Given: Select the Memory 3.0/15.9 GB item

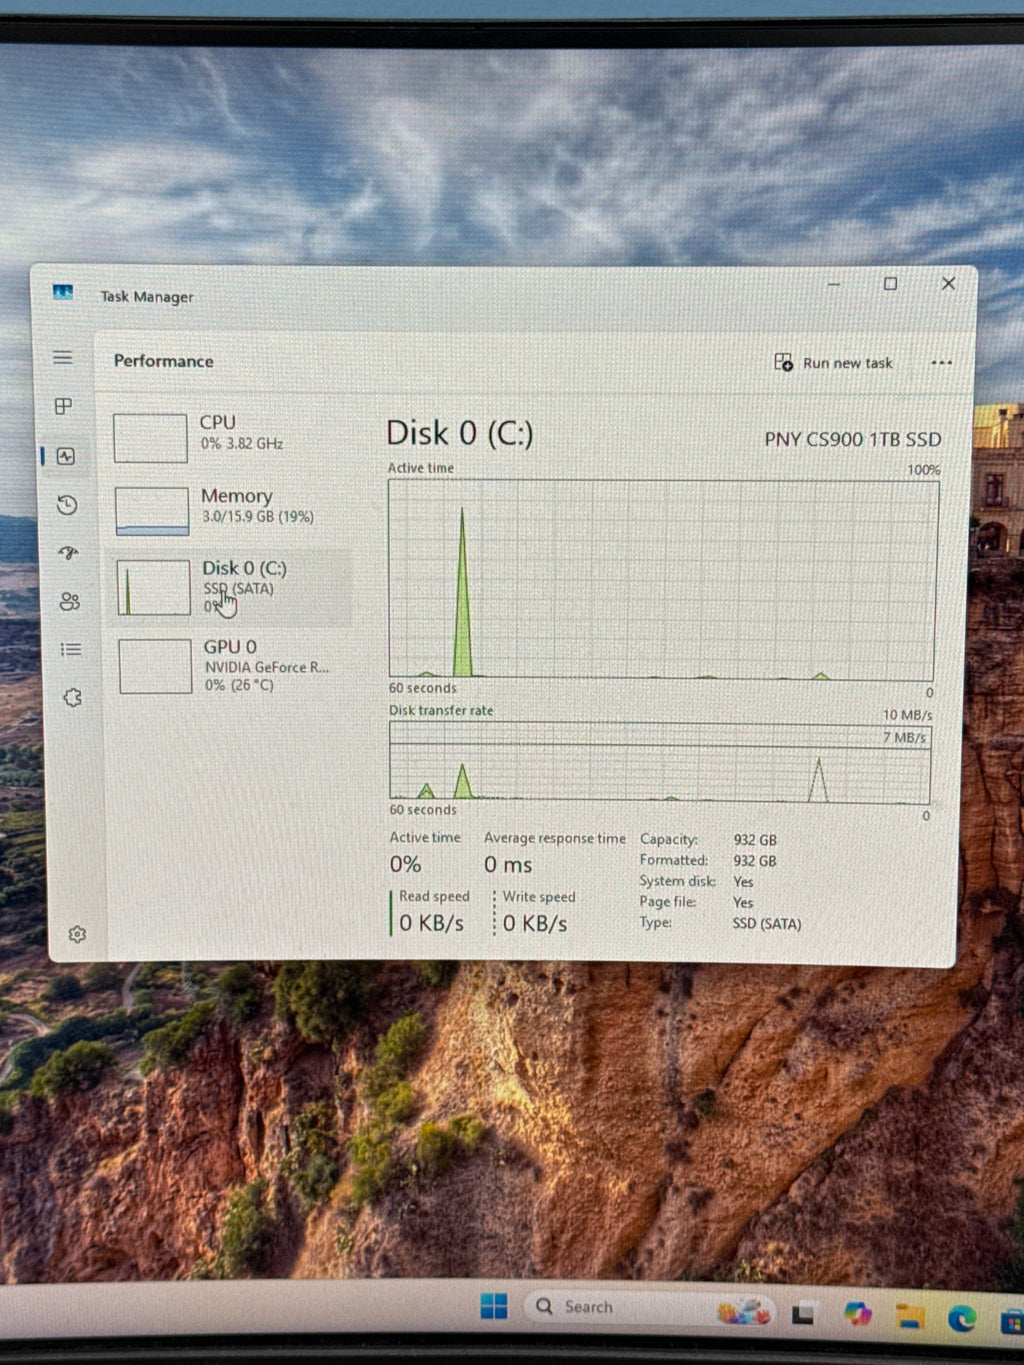Looking at the screenshot, I should [x=230, y=510].
